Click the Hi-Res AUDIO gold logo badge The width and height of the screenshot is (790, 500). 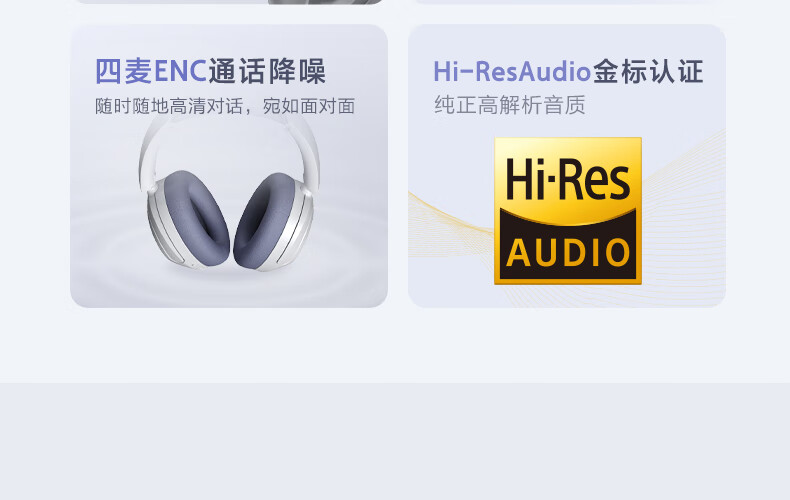pyautogui.click(x=568, y=211)
